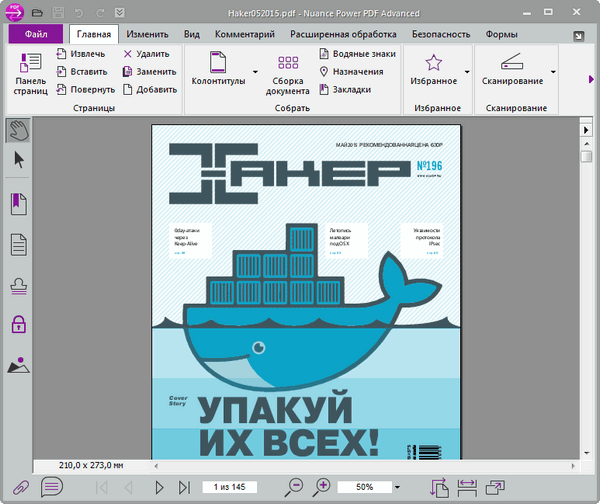Click the Сканирование scanner icon
The width and height of the screenshot is (600, 504).
512,62
